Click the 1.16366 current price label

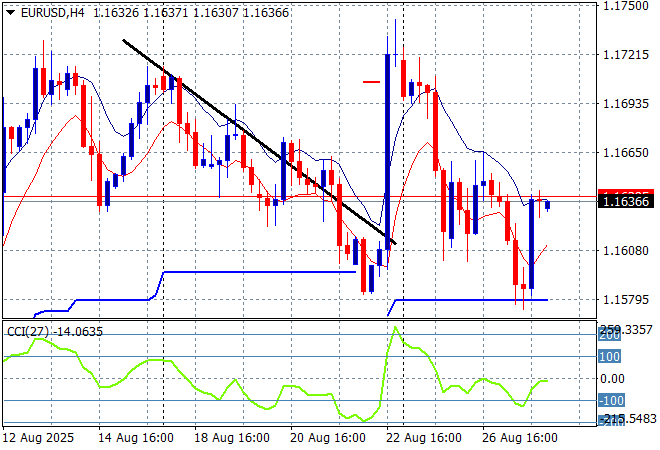click(626, 202)
